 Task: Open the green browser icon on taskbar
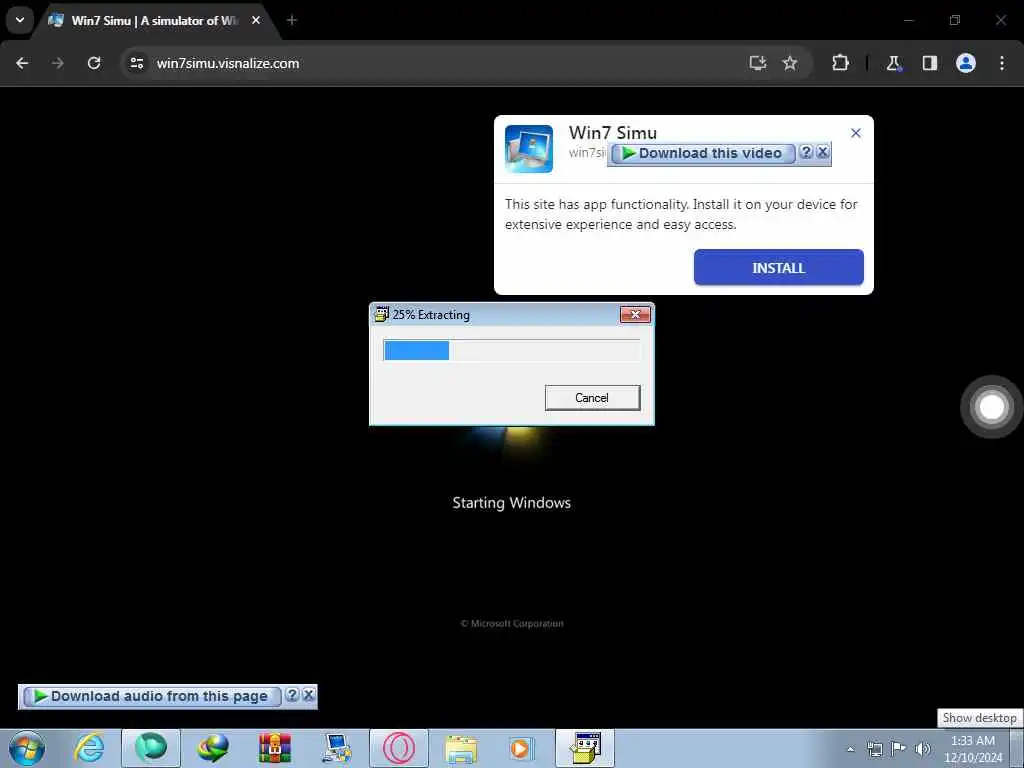151,748
